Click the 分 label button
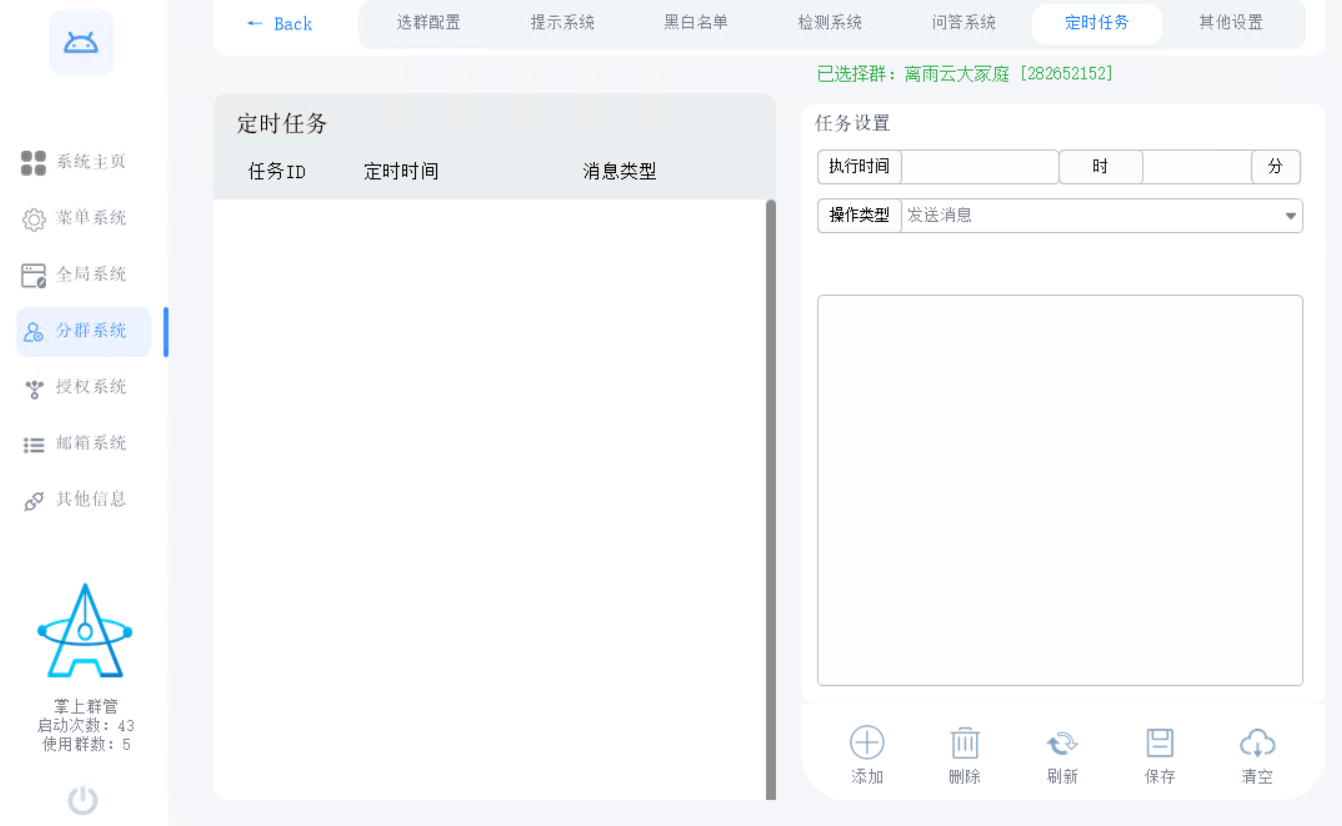Screen dimensions: 1342x826 [1276, 167]
